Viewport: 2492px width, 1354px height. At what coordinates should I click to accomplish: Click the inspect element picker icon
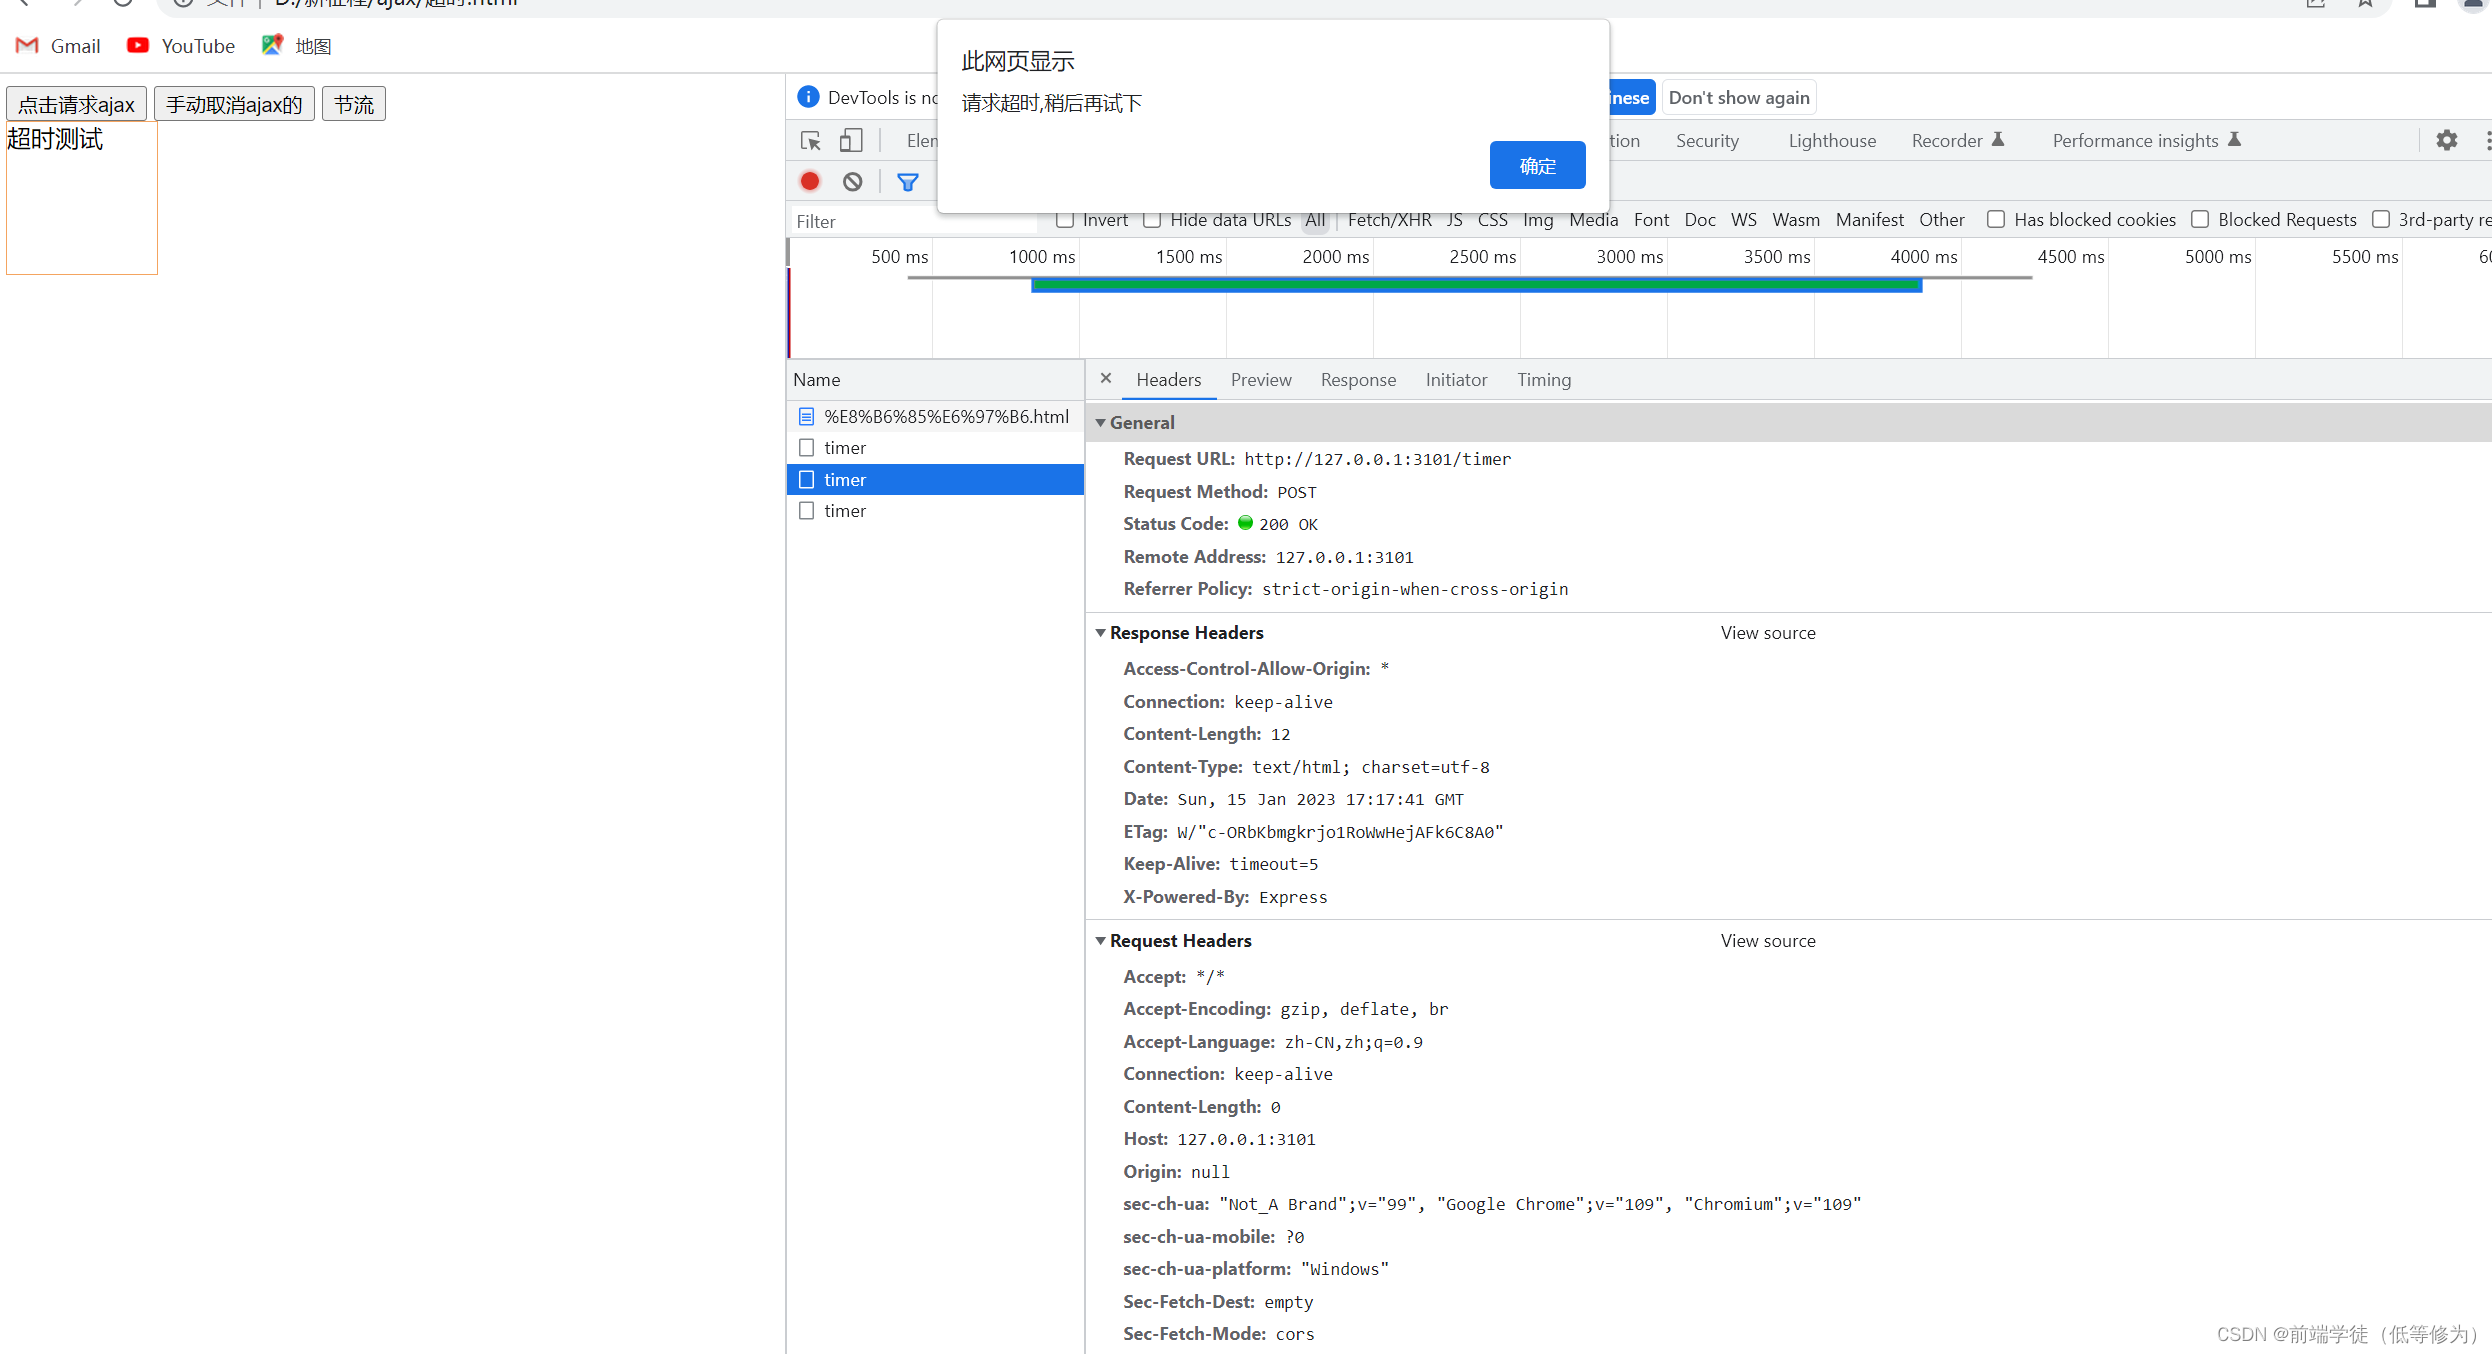click(811, 141)
